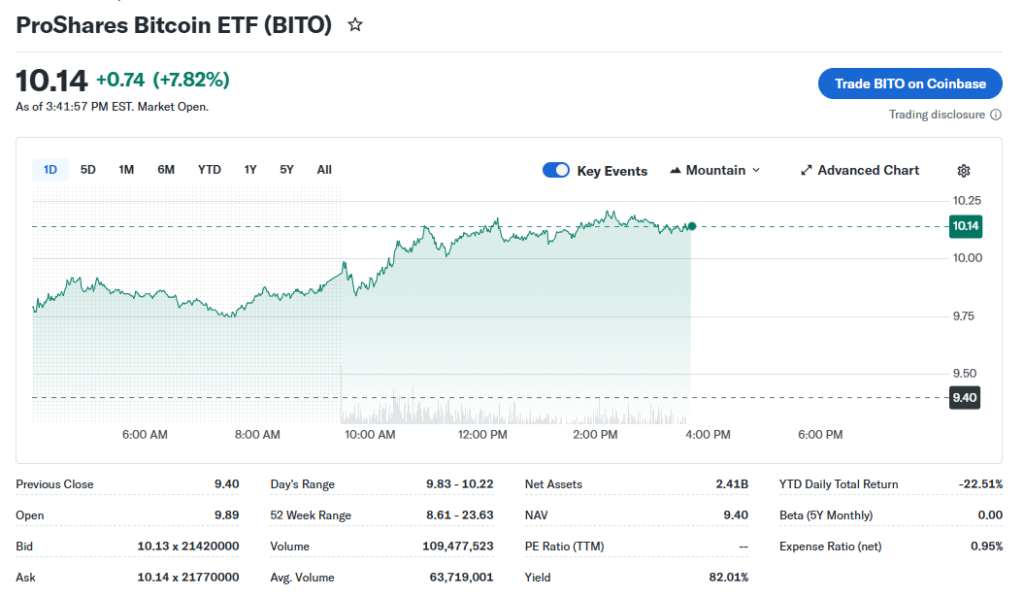1024x597 pixels.
Task: Switch to the 5D time range
Action: click(88, 170)
